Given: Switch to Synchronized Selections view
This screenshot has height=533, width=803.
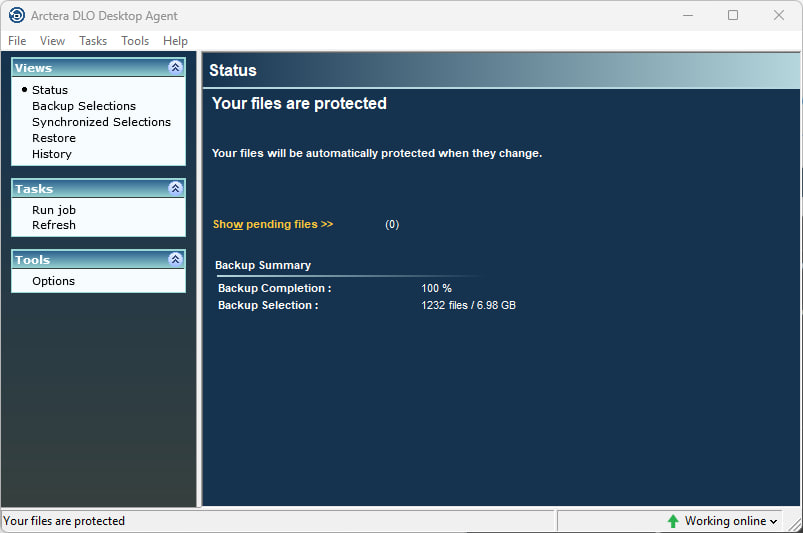Looking at the screenshot, I should [101, 122].
